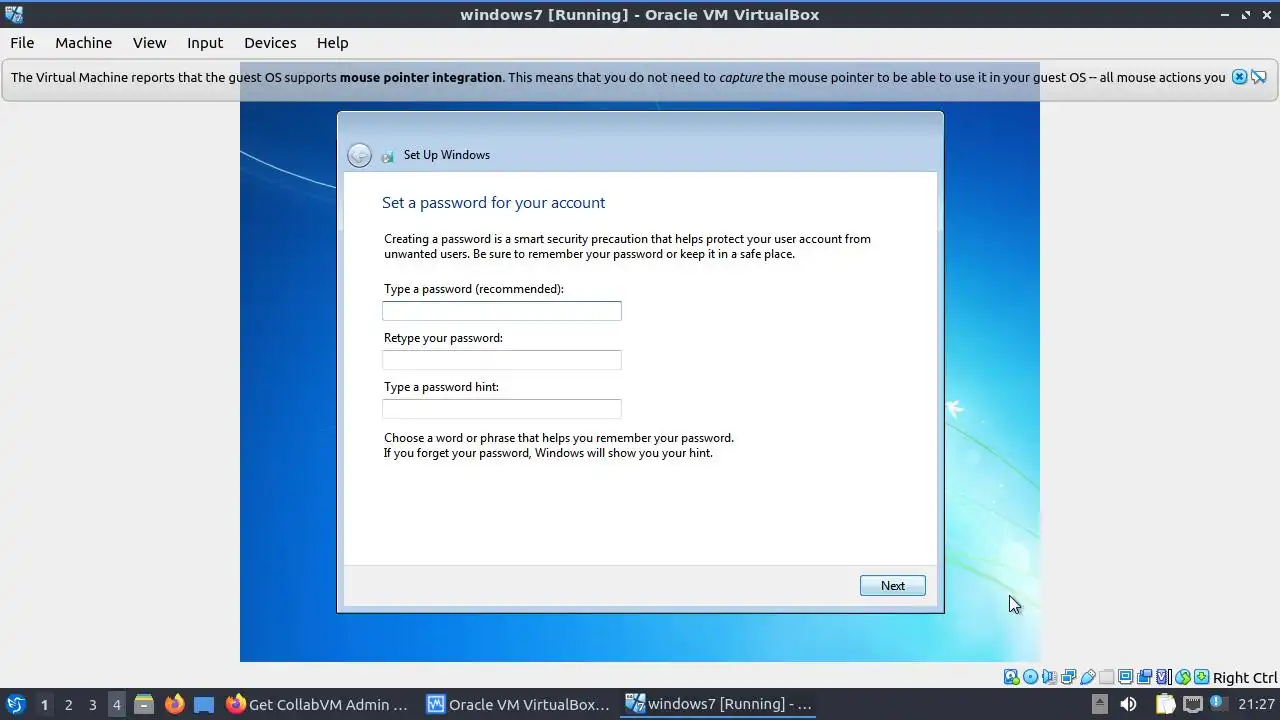Image resolution: width=1280 pixels, height=720 pixels.
Task: Switch to Get CollabVM Admin Firefox window
Action: [318, 704]
